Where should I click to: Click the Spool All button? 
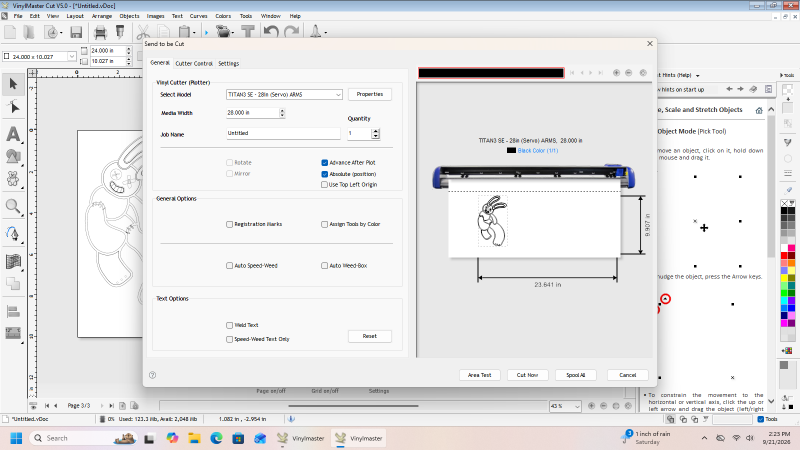pyautogui.click(x=576, y=375)
